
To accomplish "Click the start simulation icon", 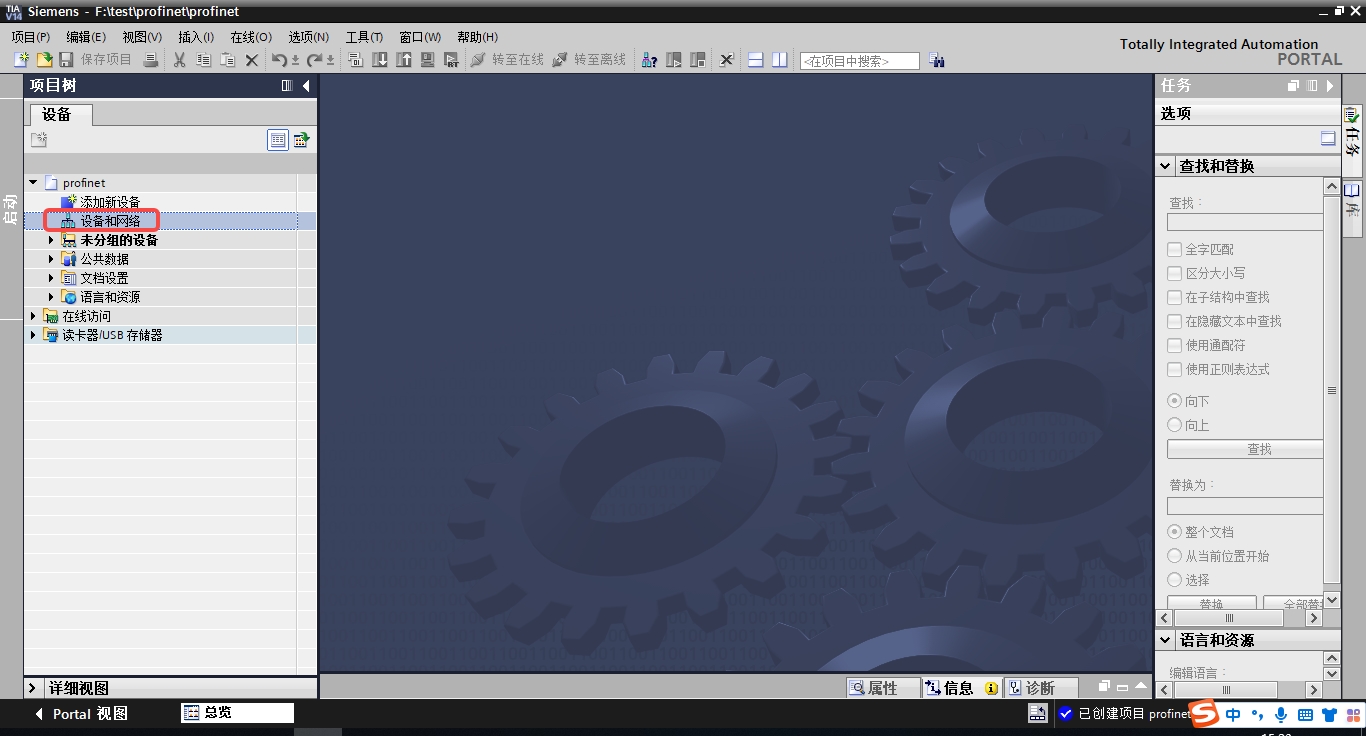I will point(428,60).
